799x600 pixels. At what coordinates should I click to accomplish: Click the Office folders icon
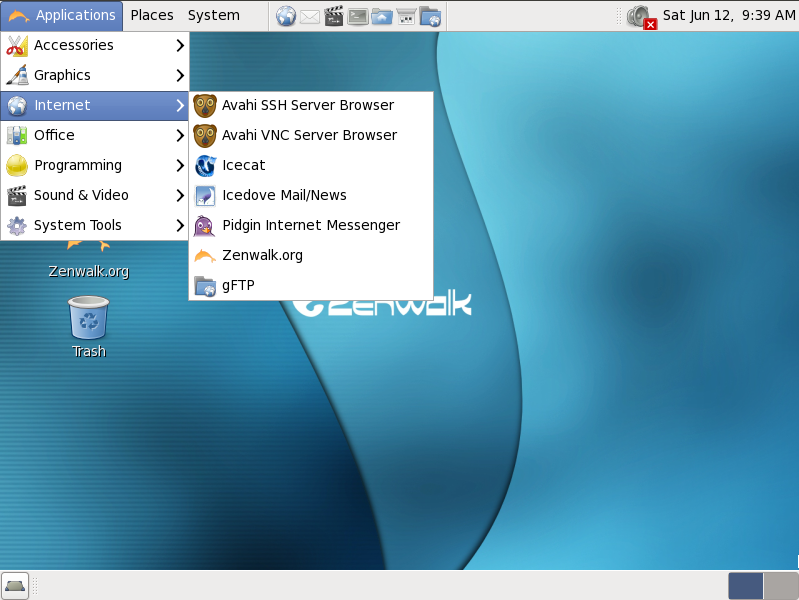[17, 136]
